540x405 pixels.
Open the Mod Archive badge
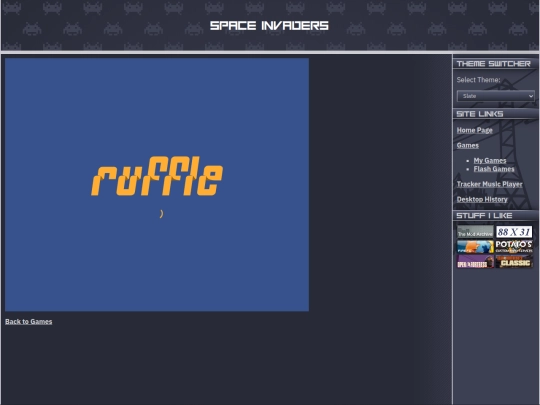click(475, 231)
